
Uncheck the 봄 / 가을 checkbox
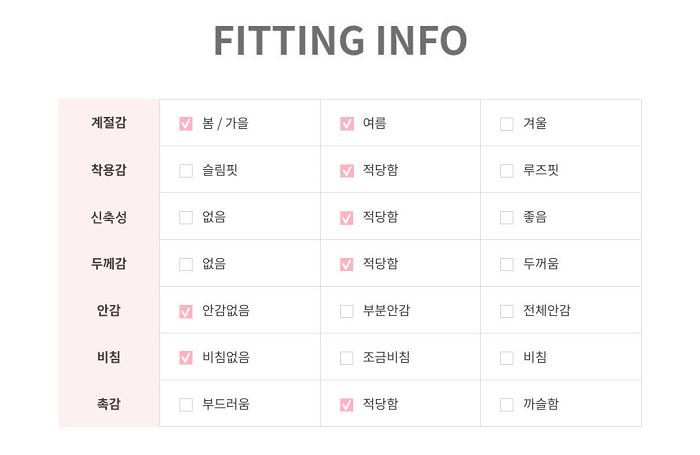(x=186, y=124)
